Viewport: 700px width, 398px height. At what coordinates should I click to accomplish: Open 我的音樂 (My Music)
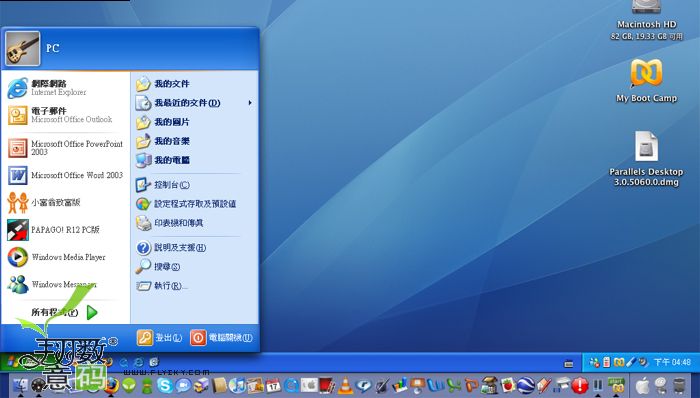click(x=162, y=141)
